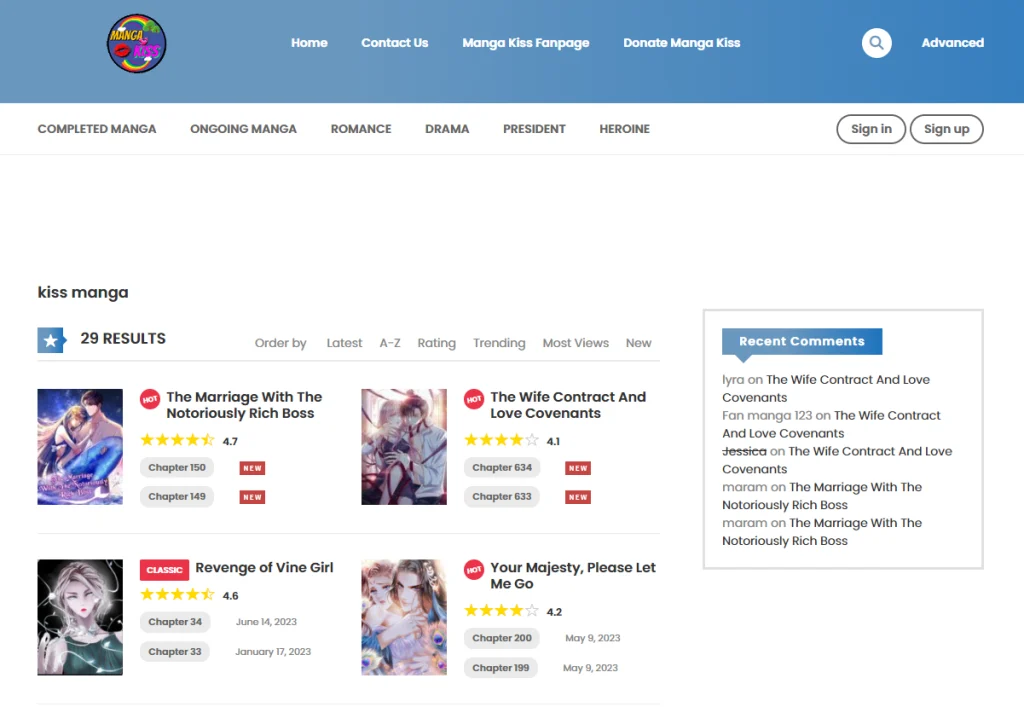Open Advanced search
The height and width of the screenshot is (707, 1024).
953,43
